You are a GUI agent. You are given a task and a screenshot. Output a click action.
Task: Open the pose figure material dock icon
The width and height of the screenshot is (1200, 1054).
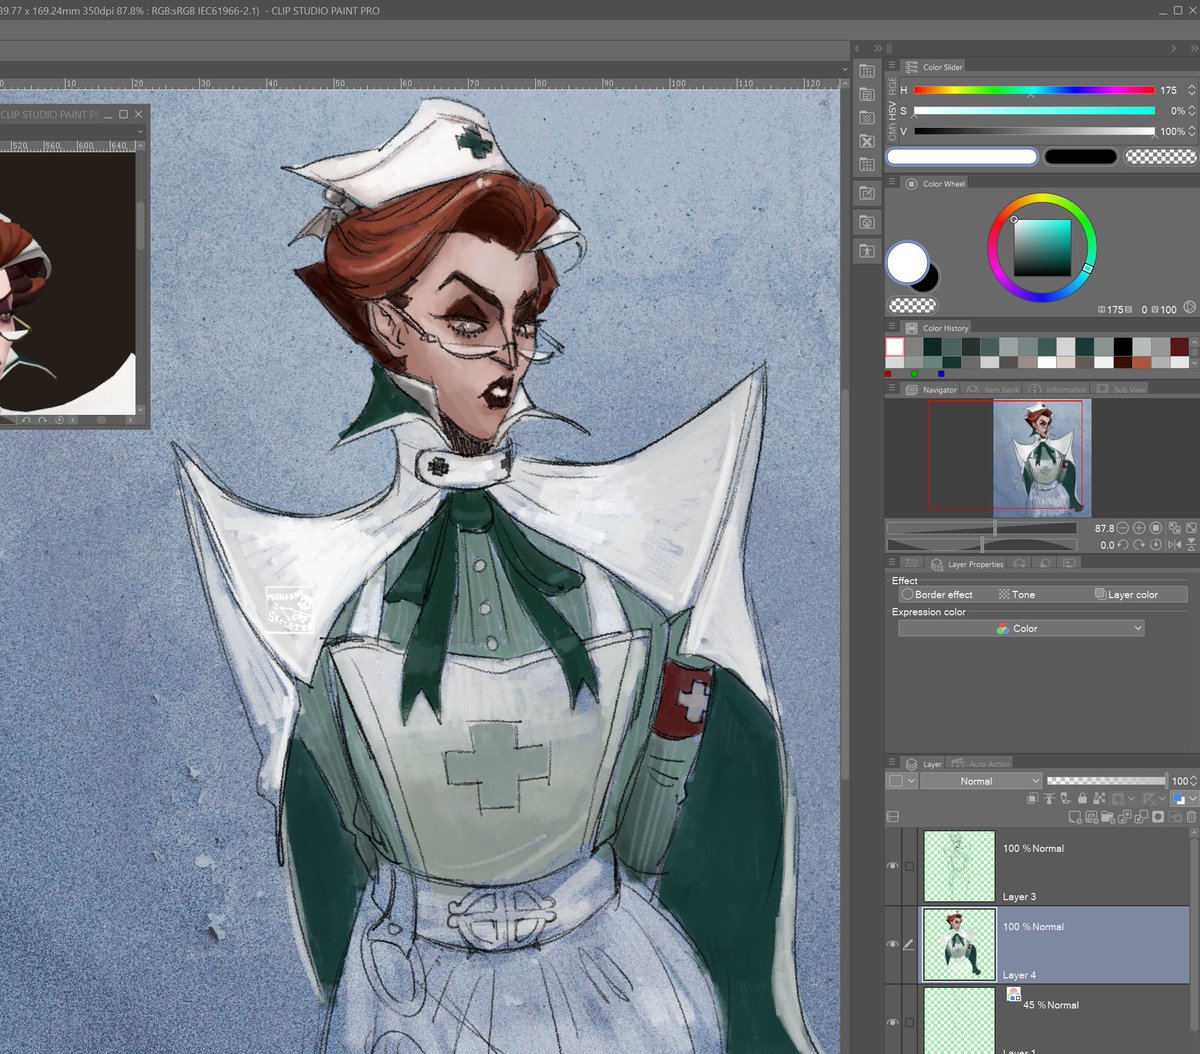(867, 250)
